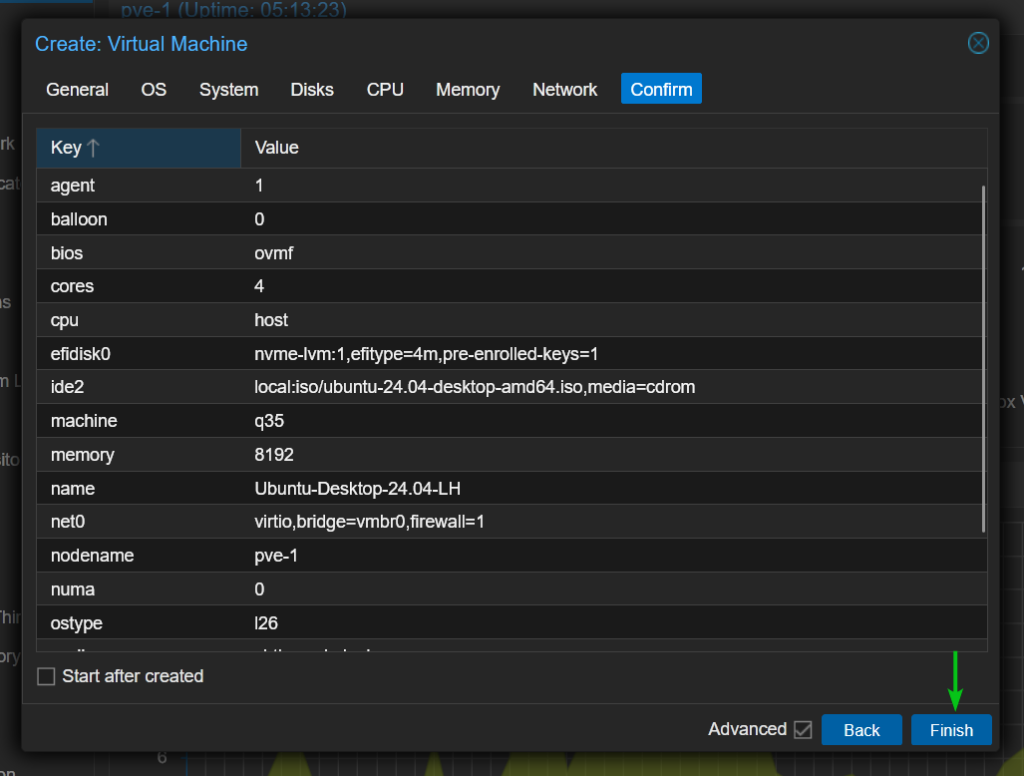
Task: Click the summary table vertical scrollbar
Action: [x=983, y=359]
